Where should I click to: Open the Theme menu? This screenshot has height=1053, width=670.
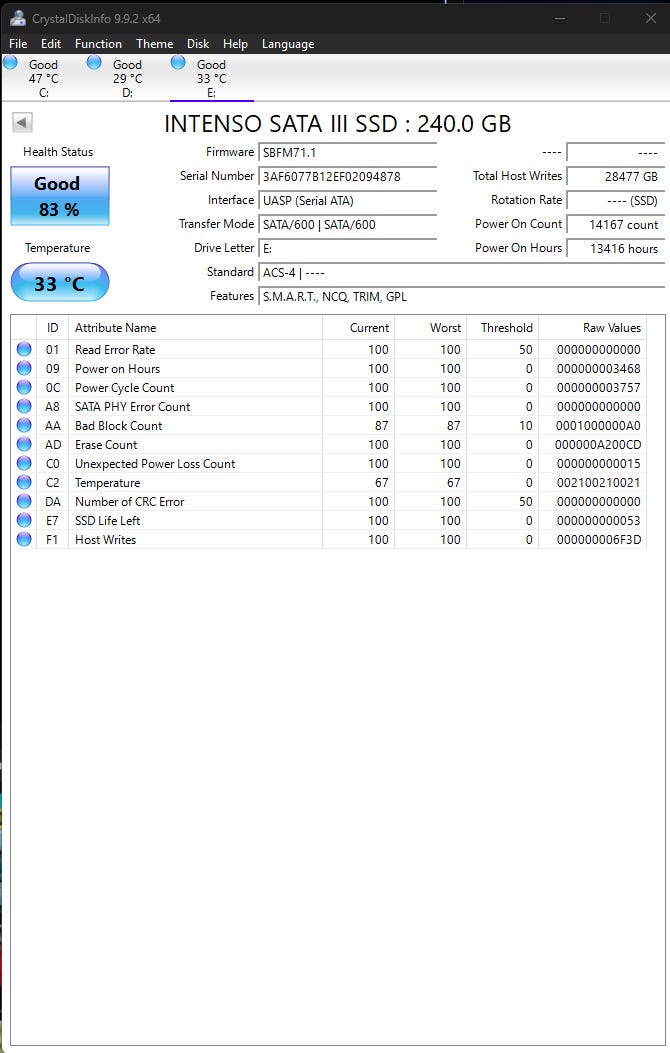click(154, 44)
